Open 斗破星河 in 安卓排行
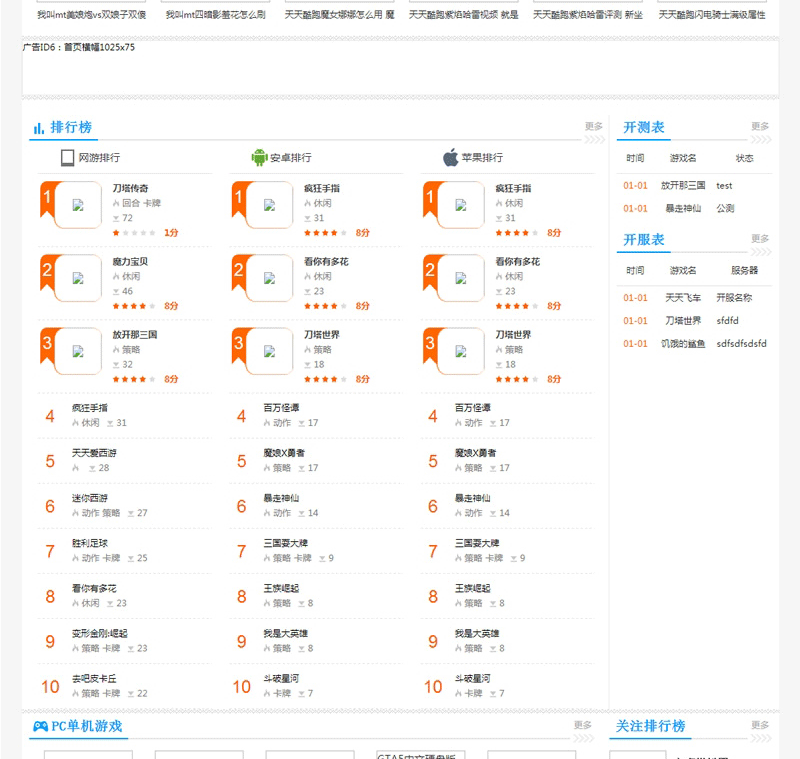The height and width of the screenshot is (759, 800). point(282,679)
